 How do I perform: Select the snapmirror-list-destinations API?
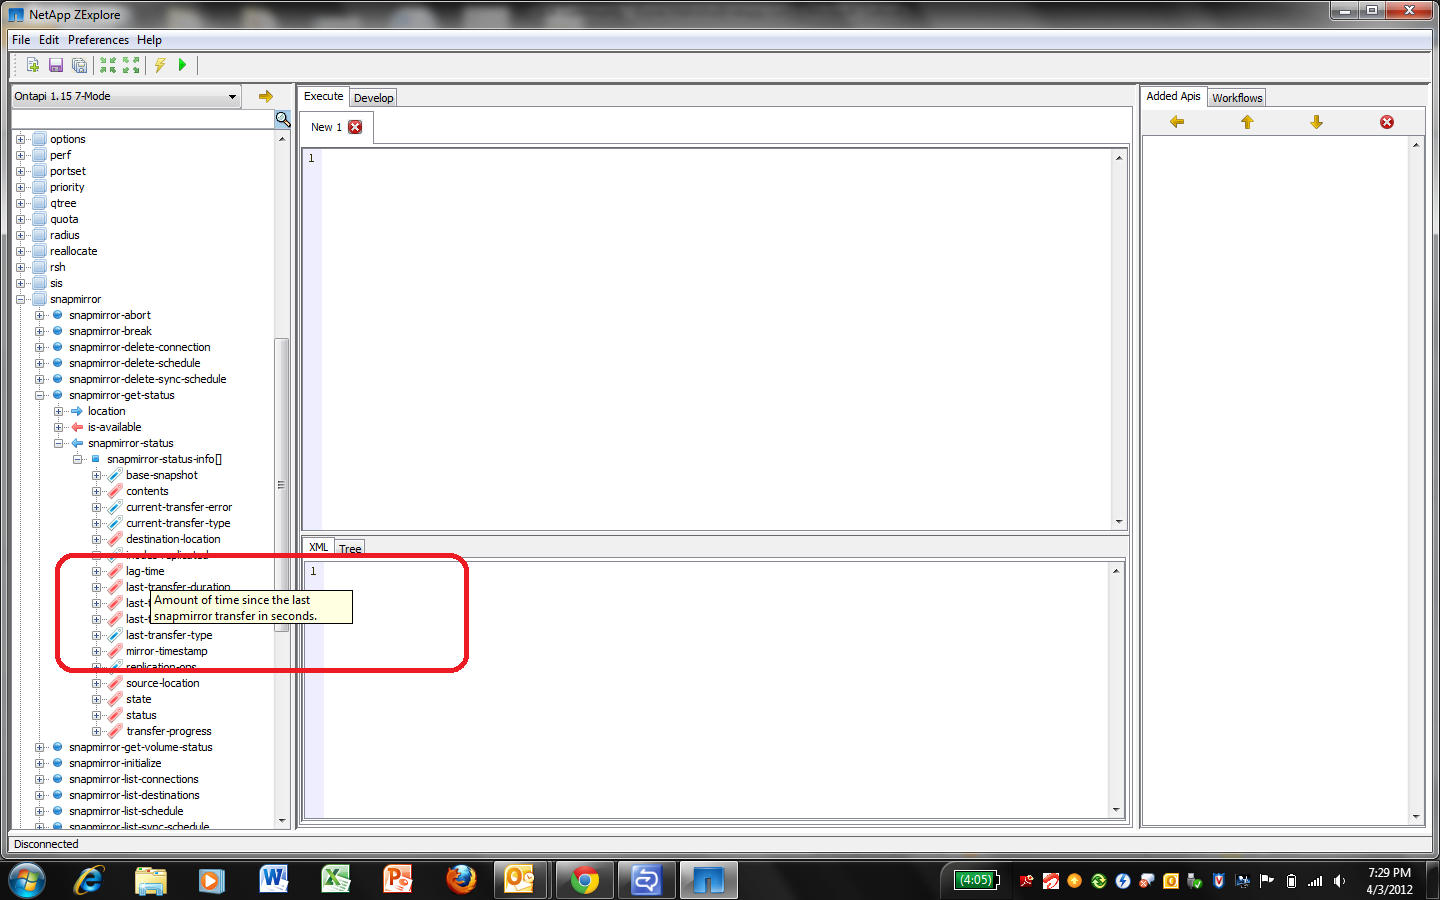134,795
